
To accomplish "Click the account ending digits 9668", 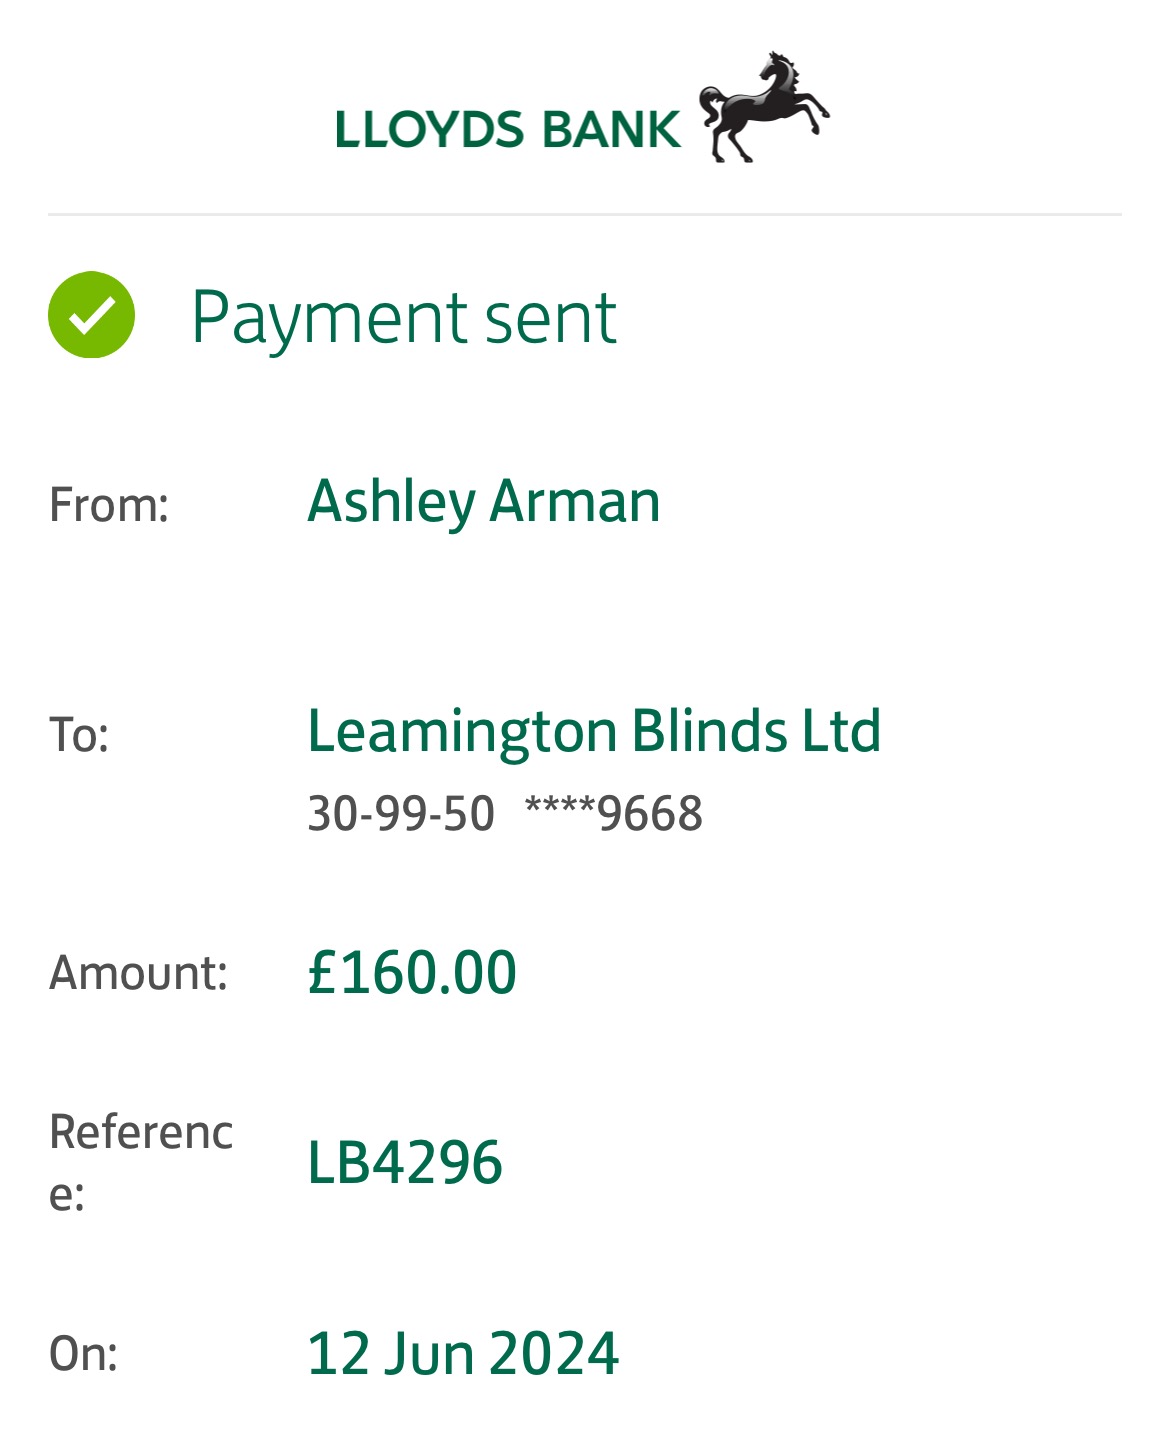I will tap(650, 814).
